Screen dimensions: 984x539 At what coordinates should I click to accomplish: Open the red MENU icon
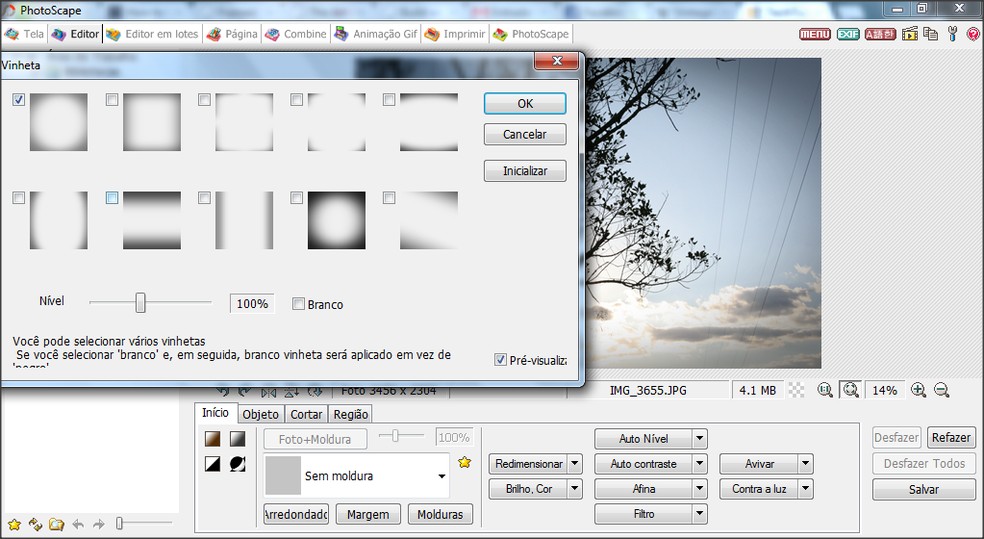(815, 34)
